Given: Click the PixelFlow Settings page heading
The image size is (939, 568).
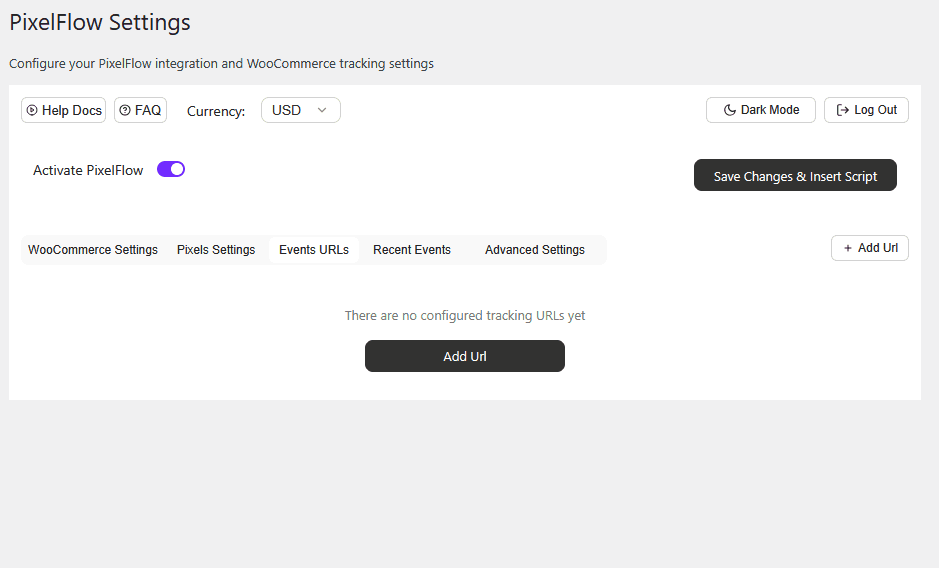Looking at the screenshot, I should [100, 22].
